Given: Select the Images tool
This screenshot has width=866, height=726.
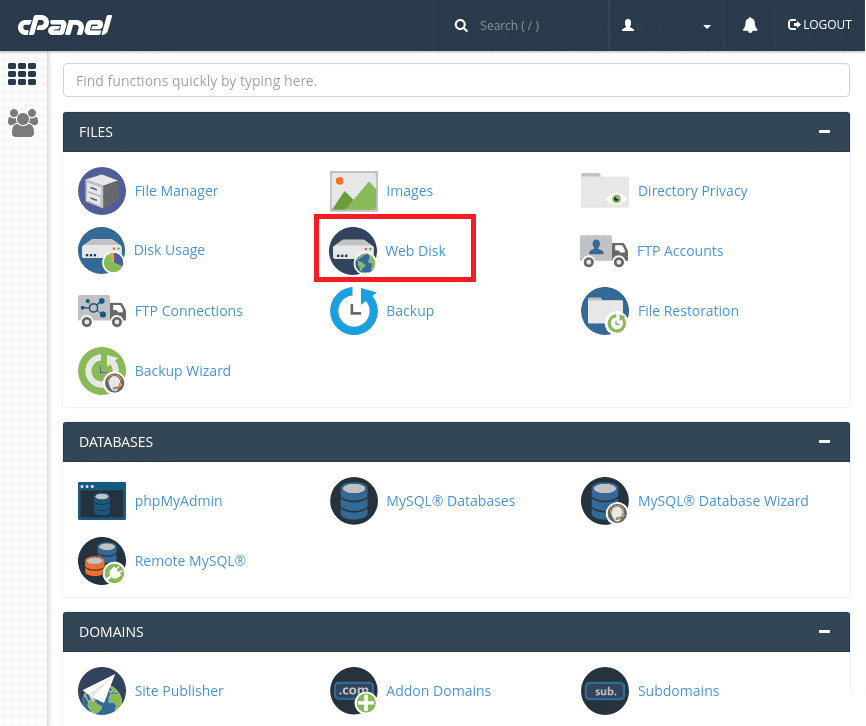Looking at the screenshot, I should pyautogui.click(x=410, y=191).
